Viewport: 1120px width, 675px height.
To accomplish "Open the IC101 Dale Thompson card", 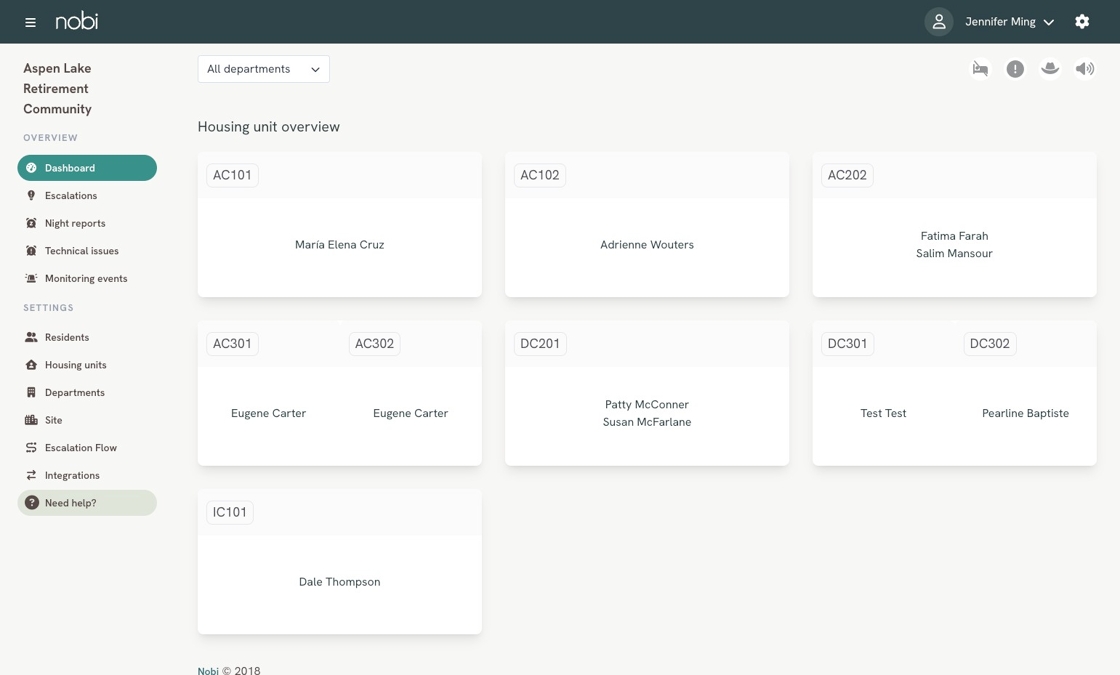I will [340, 561].
